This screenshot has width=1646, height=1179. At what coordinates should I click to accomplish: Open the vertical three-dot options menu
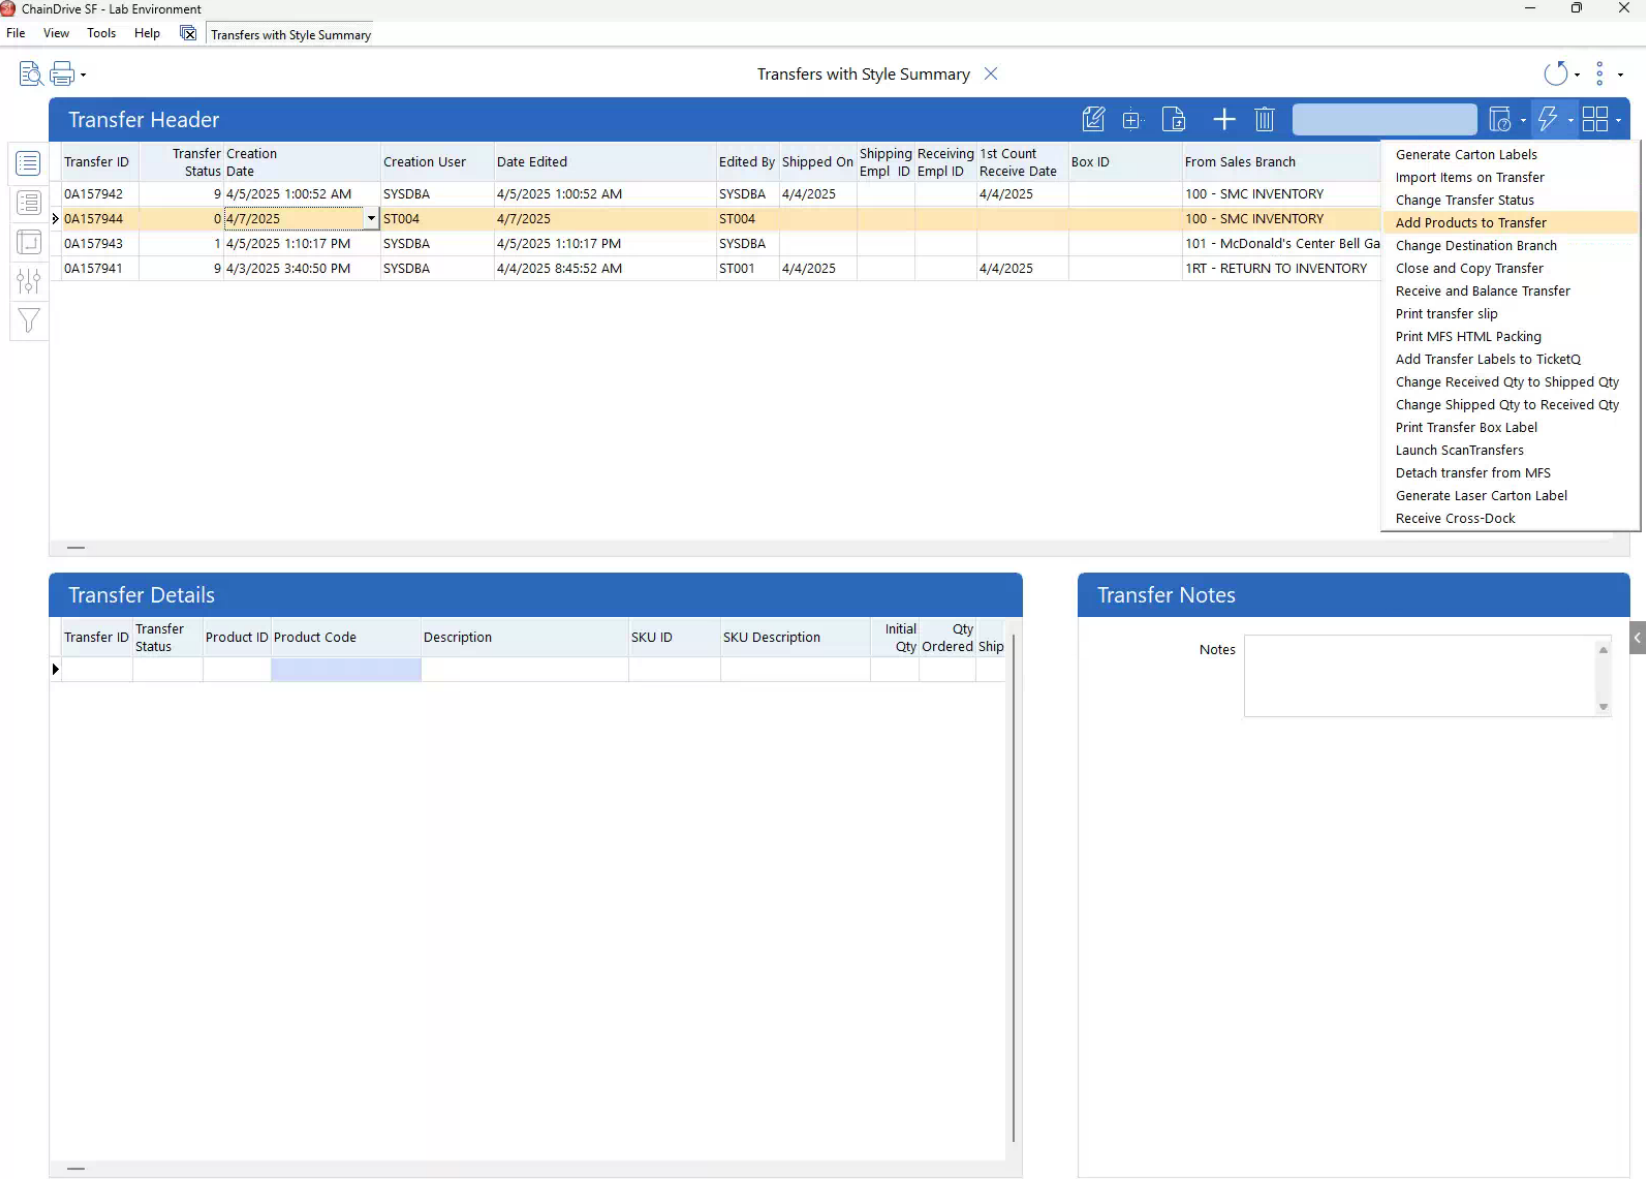click(1600, 74)
